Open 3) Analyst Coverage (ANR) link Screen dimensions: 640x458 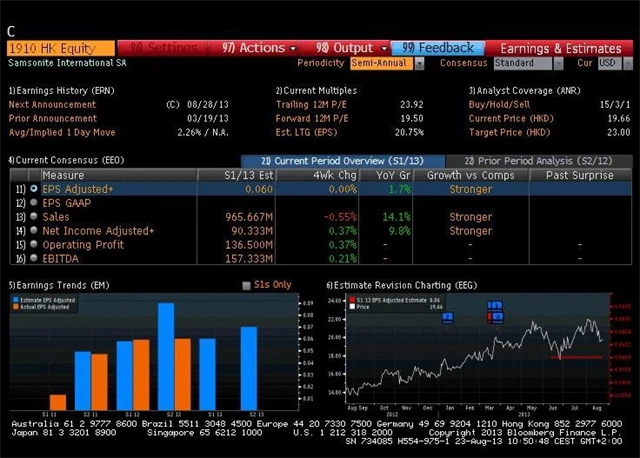(x=524, y=91)
